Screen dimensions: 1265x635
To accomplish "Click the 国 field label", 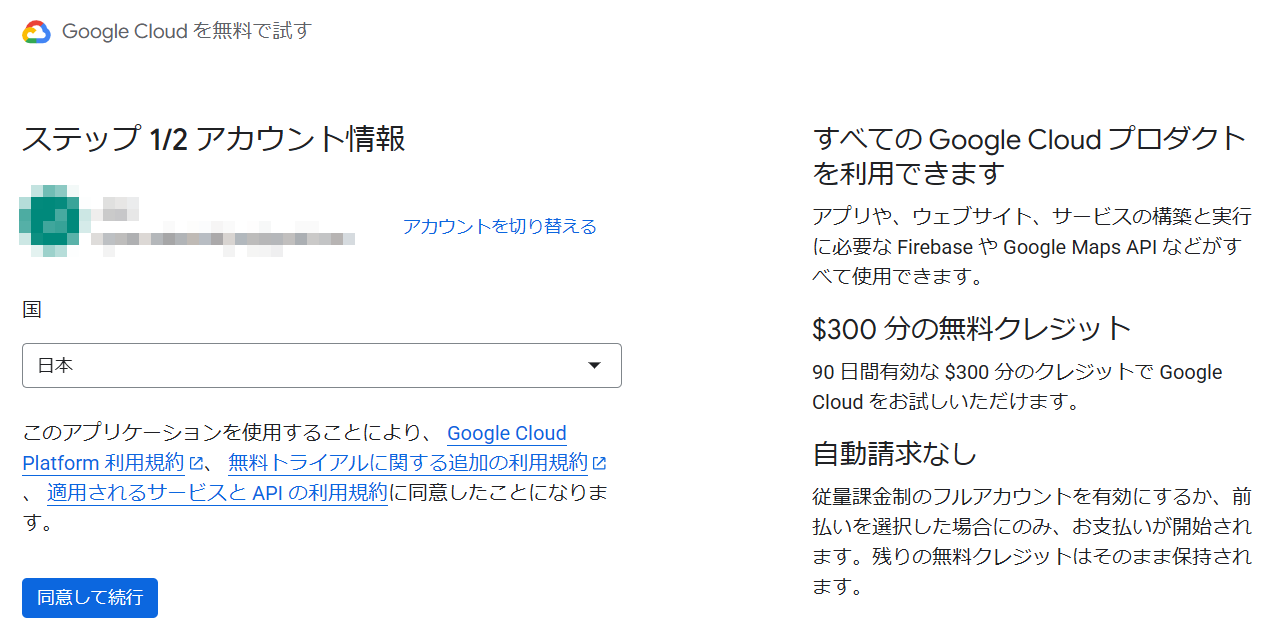I will point(32,310).
